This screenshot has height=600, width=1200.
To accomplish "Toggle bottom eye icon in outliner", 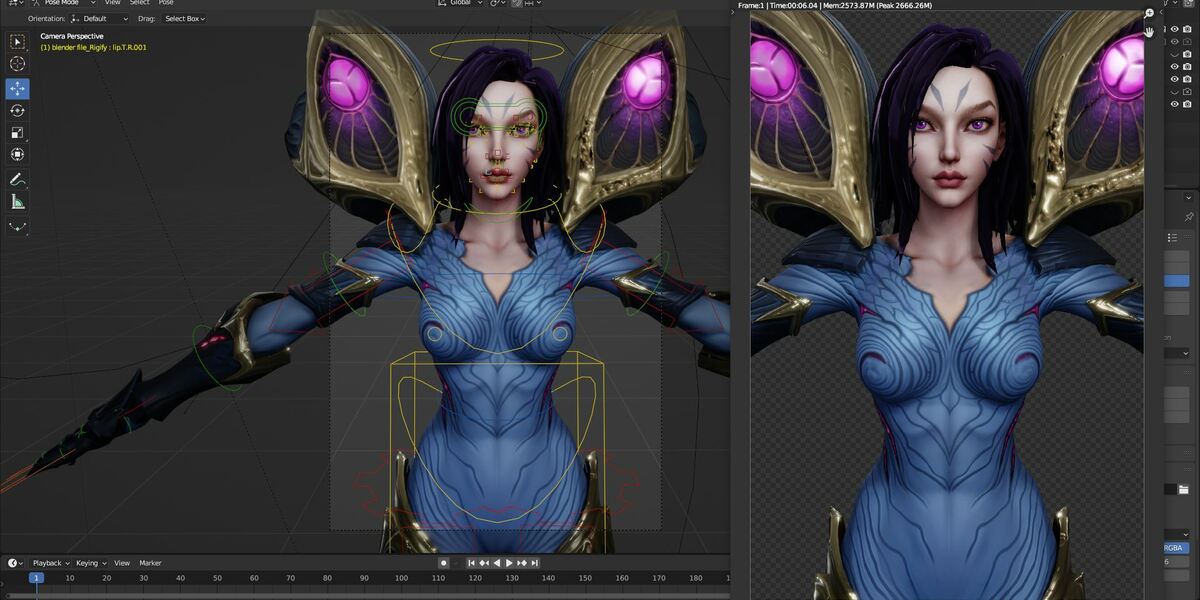I will [1174, 104].
